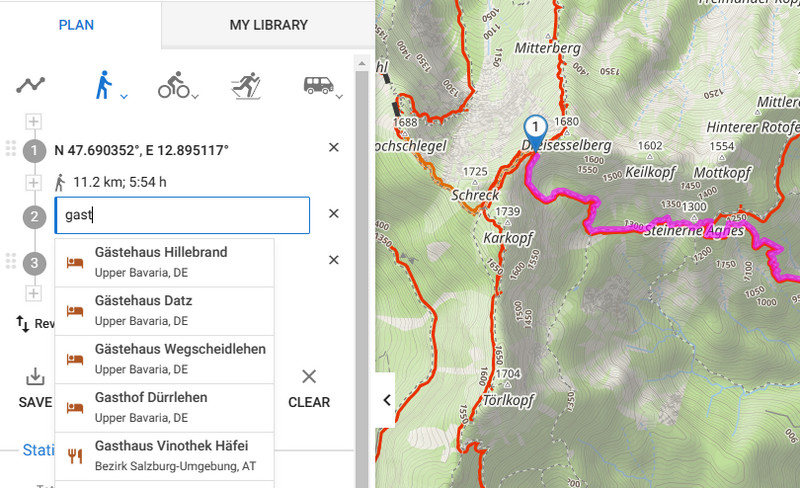800x488 pixels.
Task: Pick the cycling routing mode
Action: 172,87
